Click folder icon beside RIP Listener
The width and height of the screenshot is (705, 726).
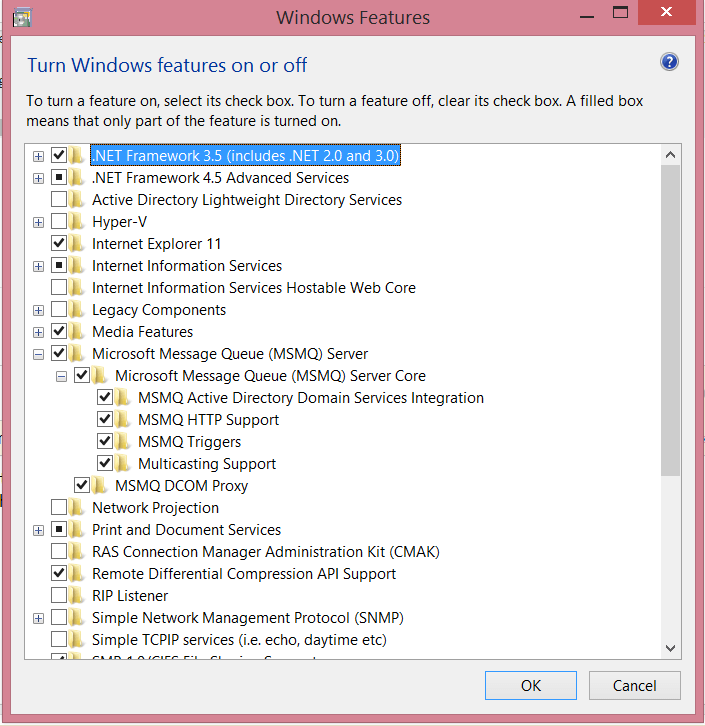[x=76, y=595]
